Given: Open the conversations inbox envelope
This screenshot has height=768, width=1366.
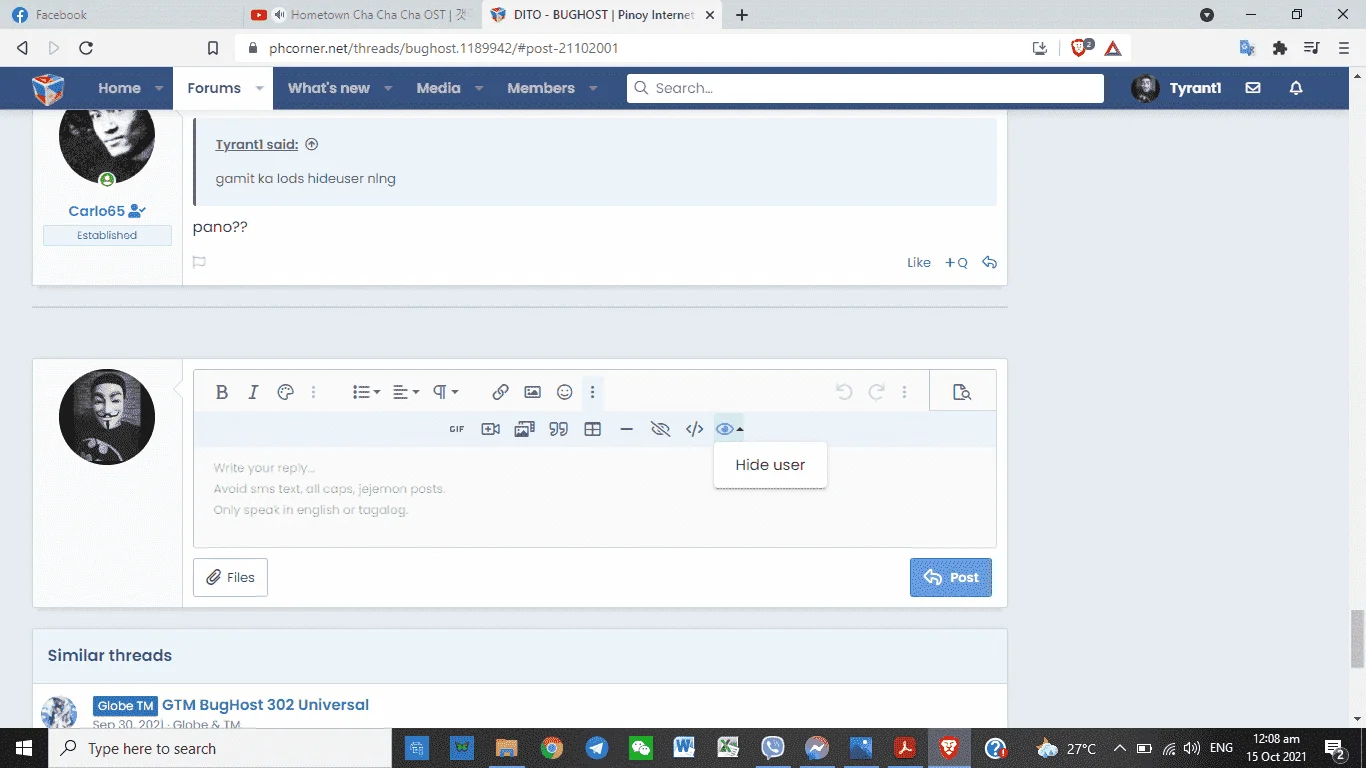Looking at the screenshot, I should 1253,88.
